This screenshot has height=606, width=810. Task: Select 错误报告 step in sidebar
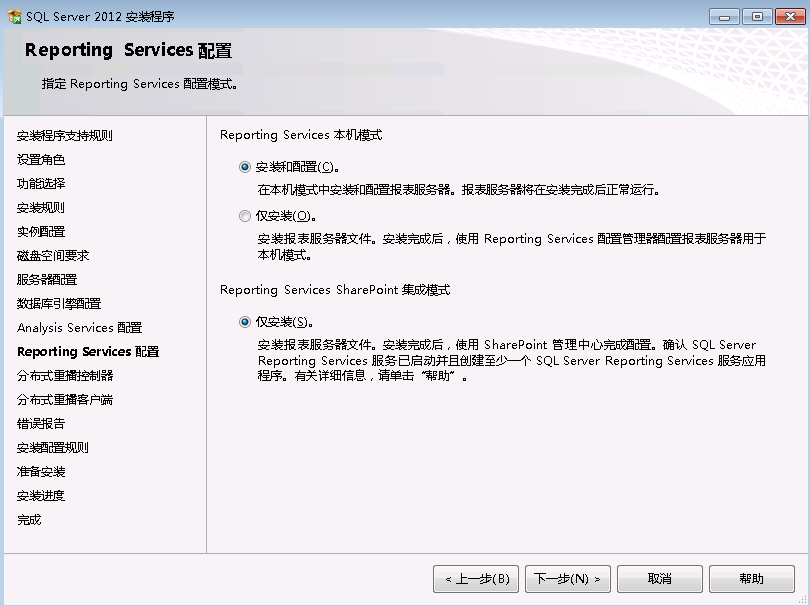tap(41, 424)
